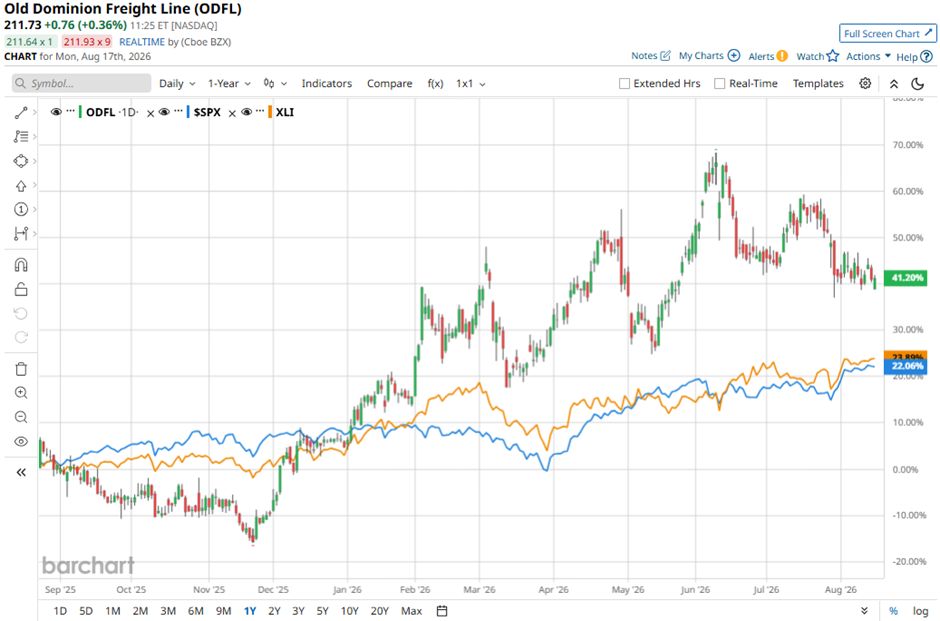Open the Daily interval dropdown
940x621 pixels.
[177, 83]
